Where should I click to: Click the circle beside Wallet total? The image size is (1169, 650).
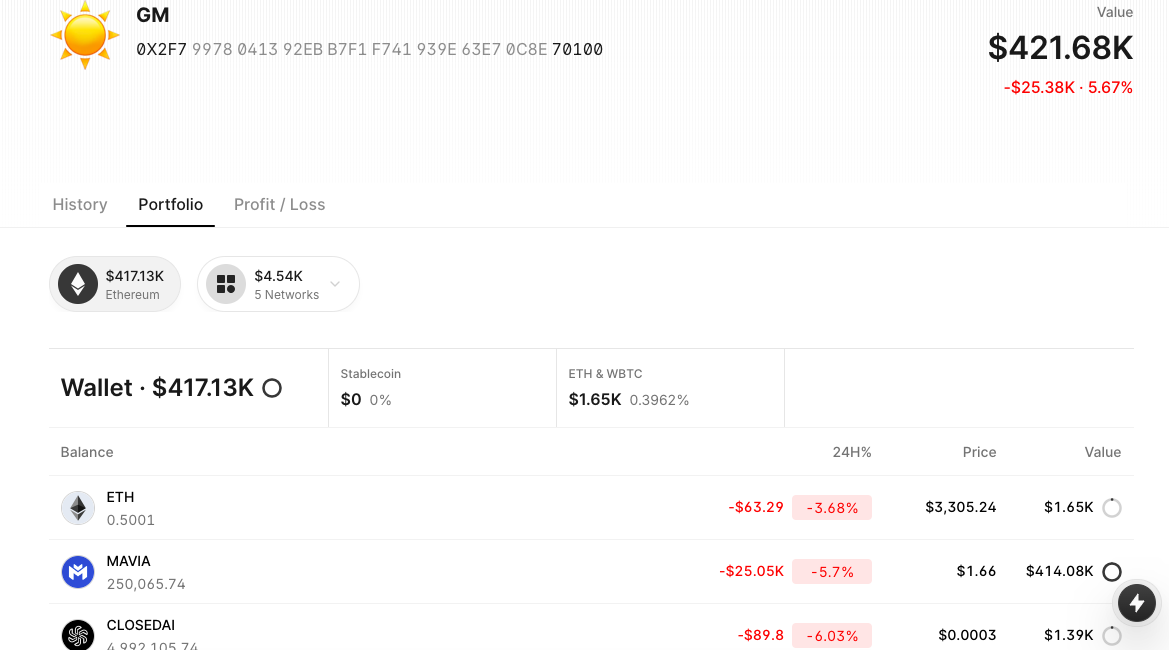(x=272, y=388)
